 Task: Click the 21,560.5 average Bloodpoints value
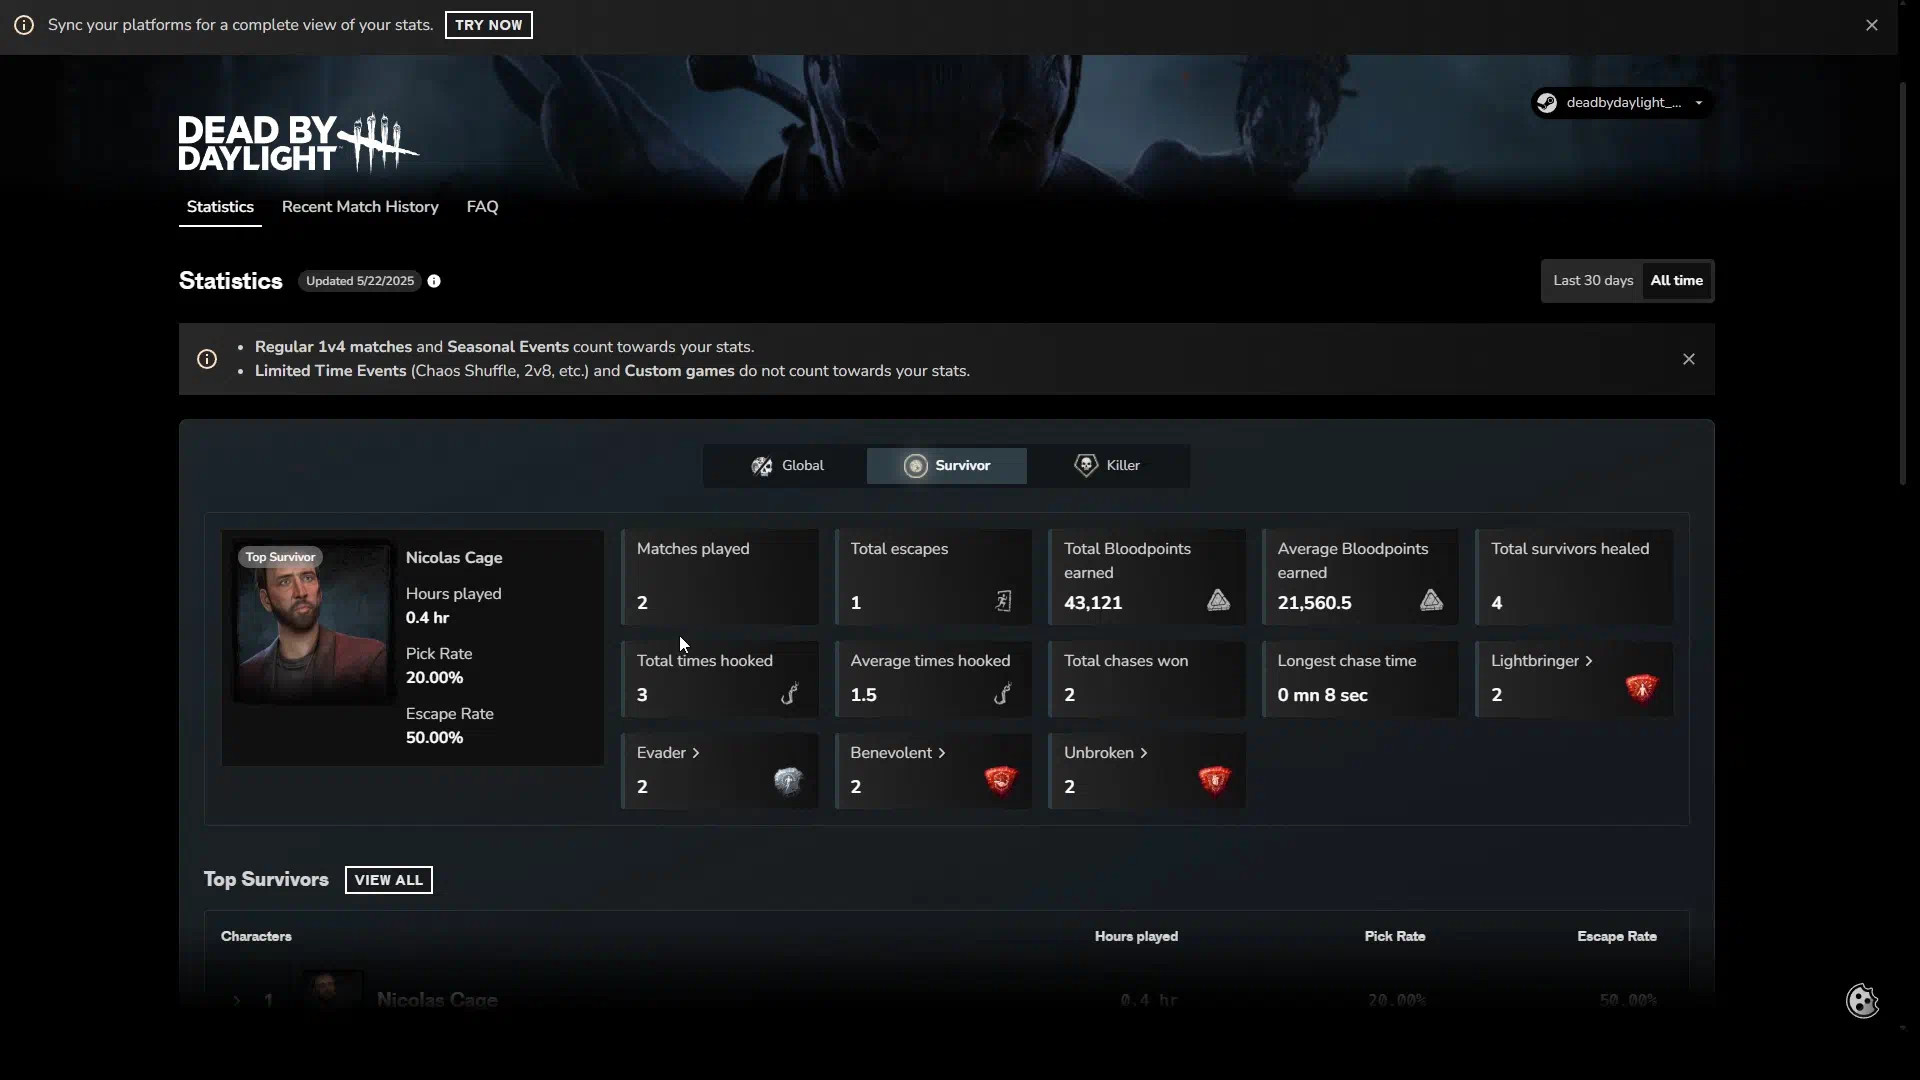pos(1314,603)
